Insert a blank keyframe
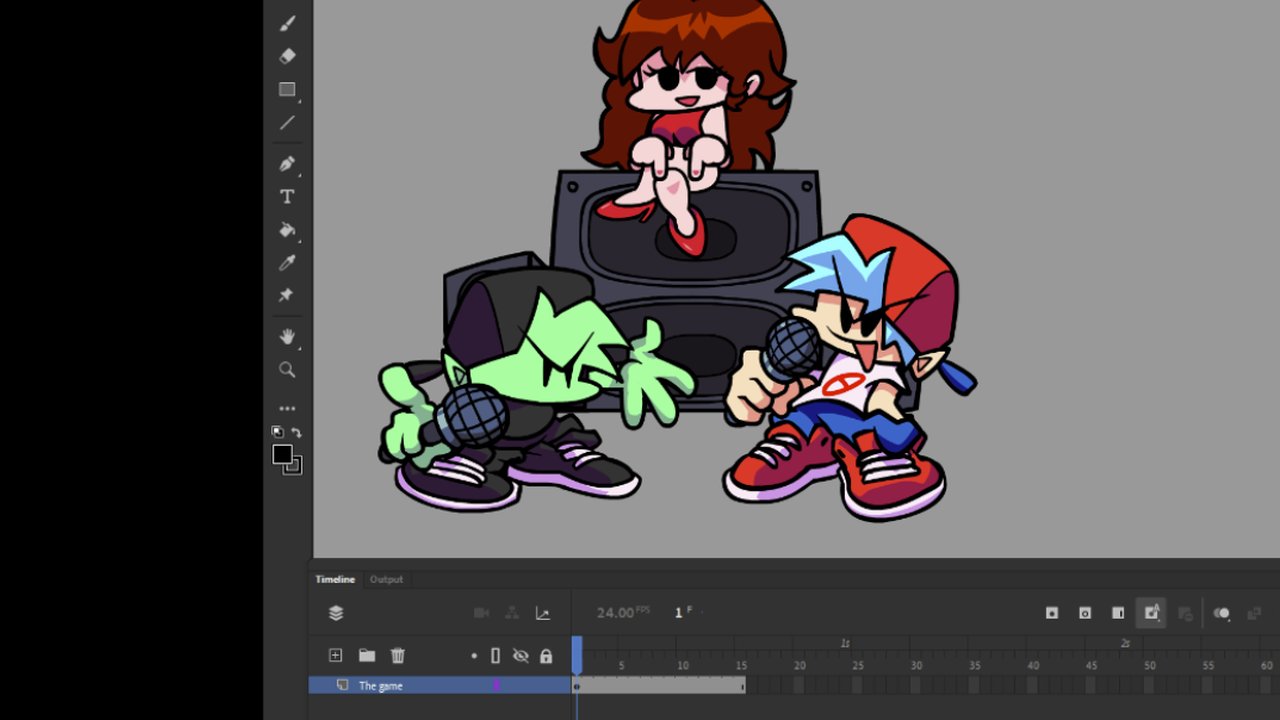 point(1085,613)
